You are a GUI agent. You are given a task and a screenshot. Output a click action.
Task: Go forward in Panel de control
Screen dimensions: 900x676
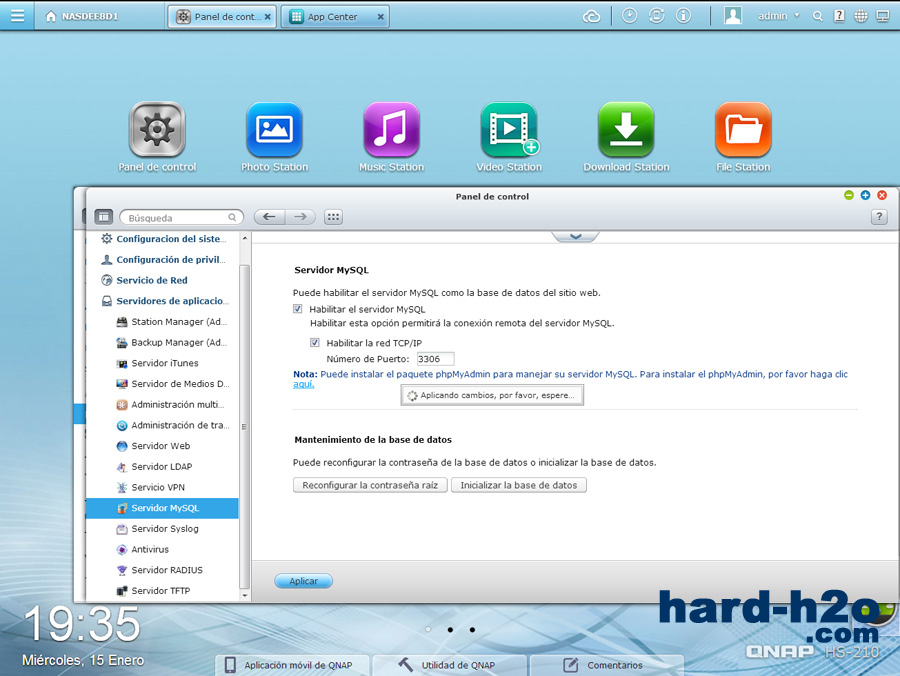[x=300, y=217]
